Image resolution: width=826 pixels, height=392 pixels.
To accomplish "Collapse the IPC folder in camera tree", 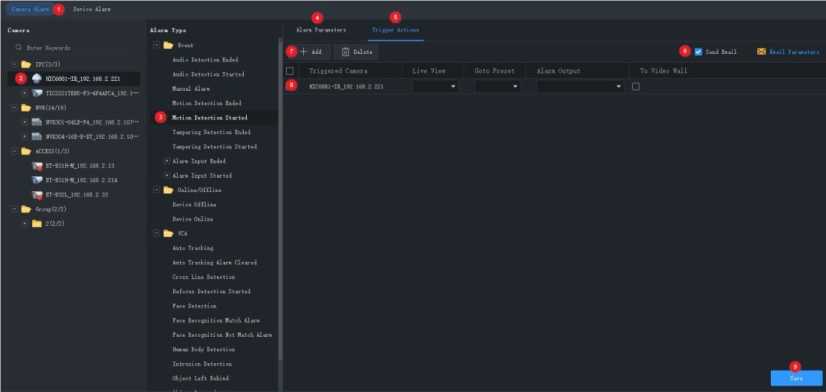I will click(x=13, y=64).
